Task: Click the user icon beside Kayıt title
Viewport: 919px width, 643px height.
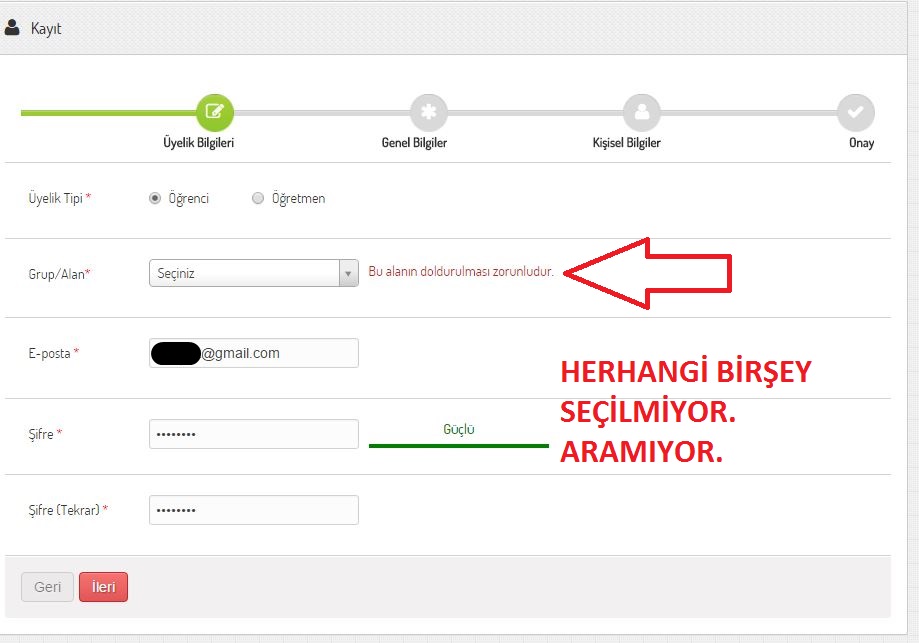Action: tap(12, 28)
